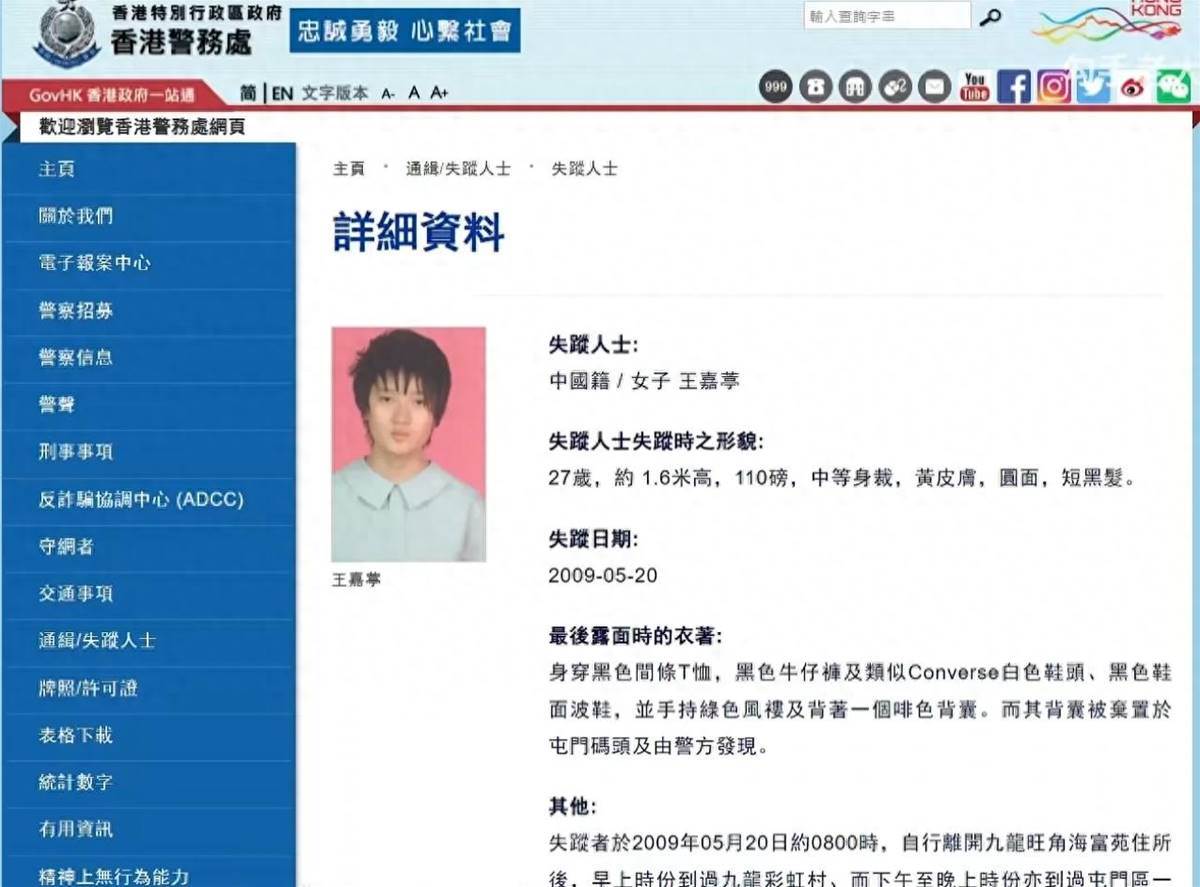1200x887 pixels.
Task: Click the 999 emergency icon
Action: [775, 87]
